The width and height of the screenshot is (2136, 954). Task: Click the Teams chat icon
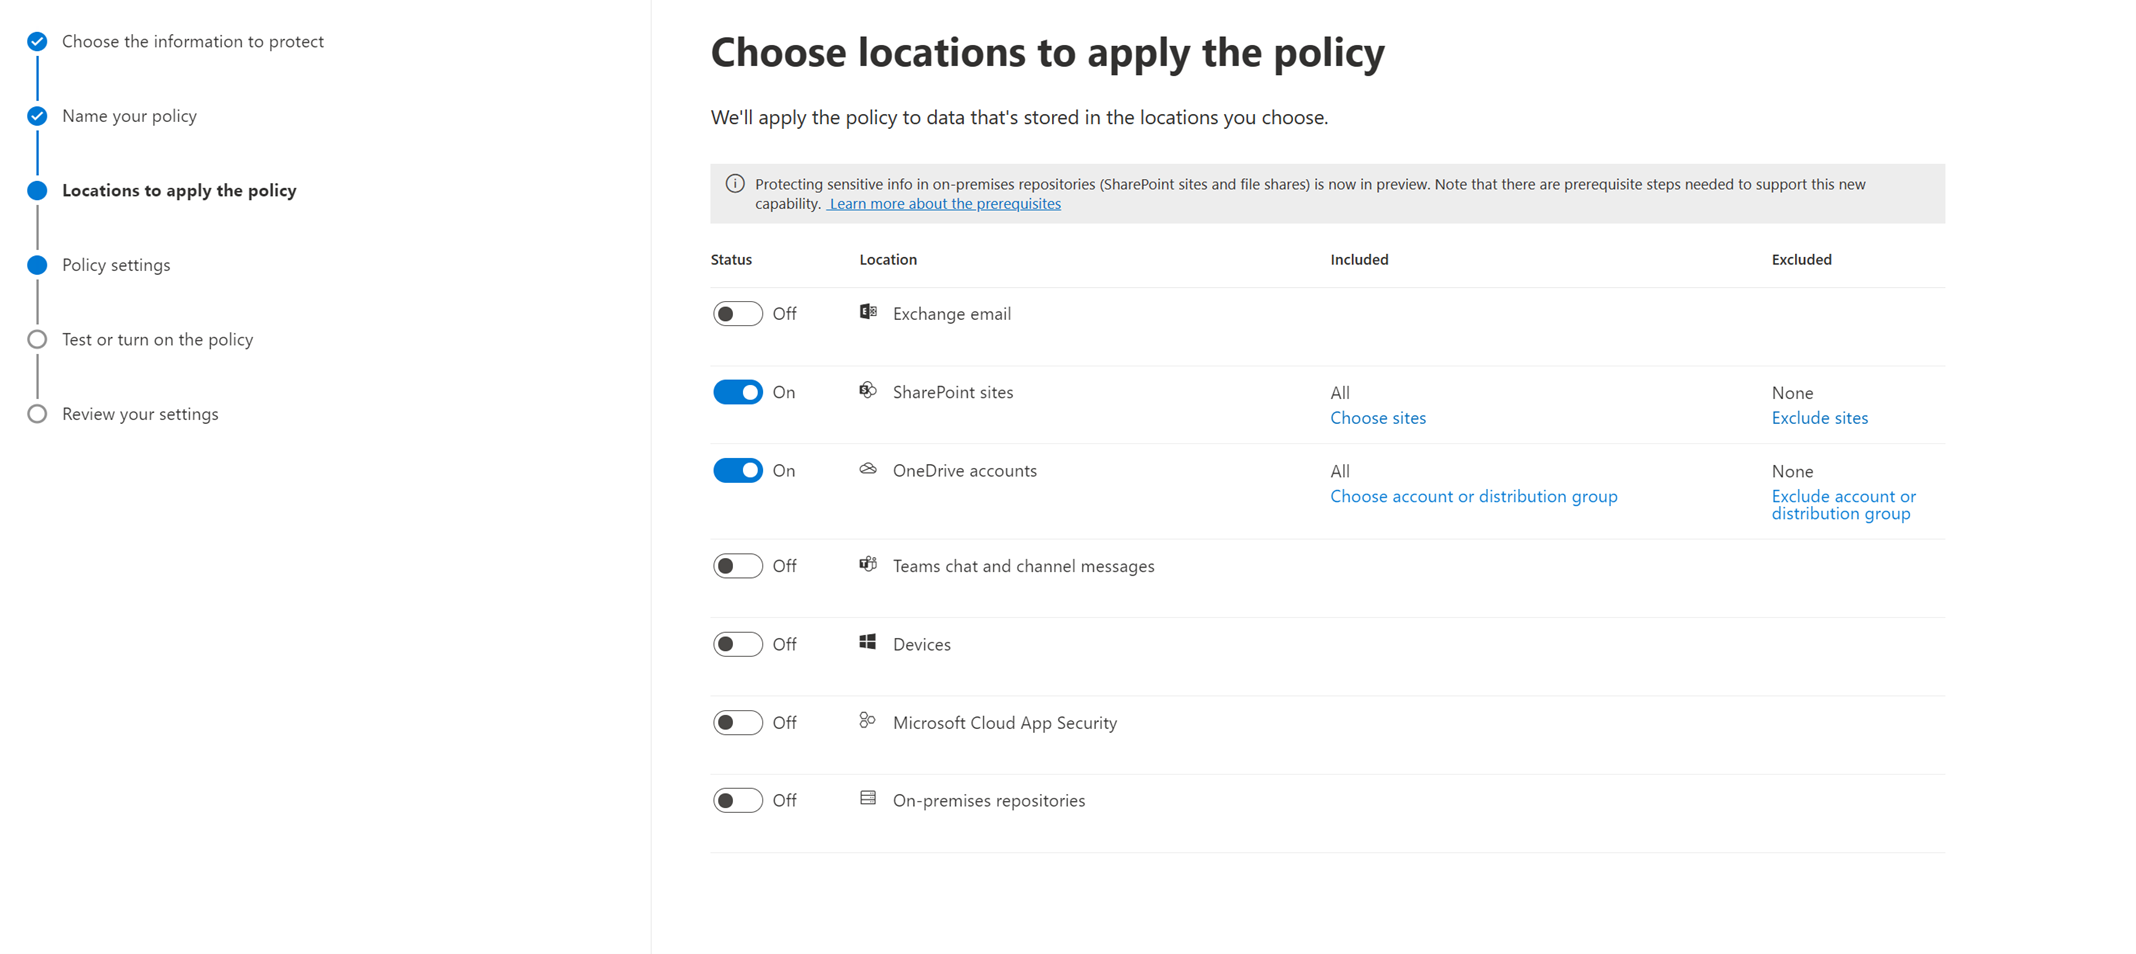(x=868, y=564)
